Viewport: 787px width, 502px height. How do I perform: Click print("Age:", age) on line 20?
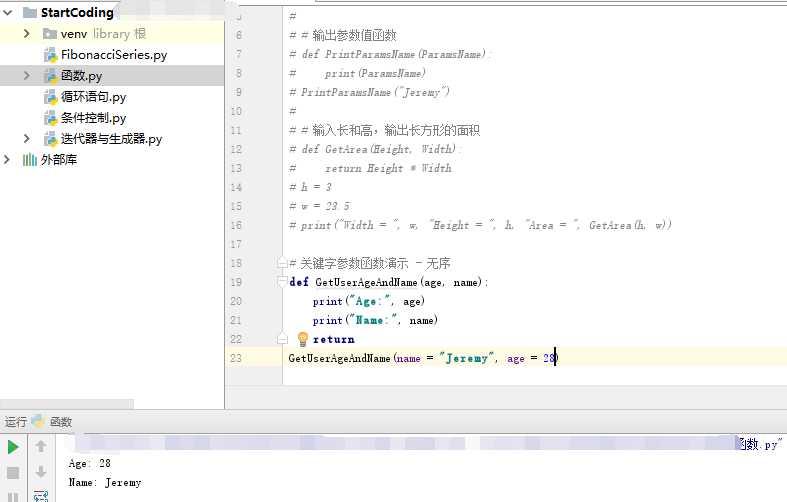(368, 301)
